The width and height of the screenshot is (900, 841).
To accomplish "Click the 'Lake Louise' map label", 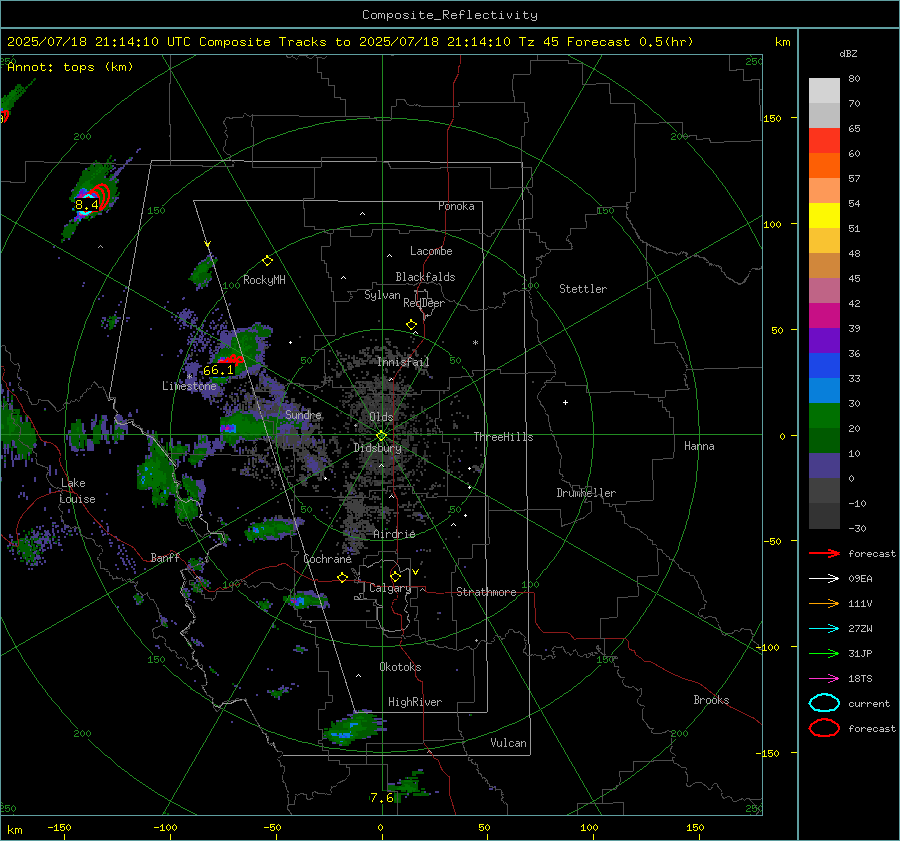I will 78,491.
